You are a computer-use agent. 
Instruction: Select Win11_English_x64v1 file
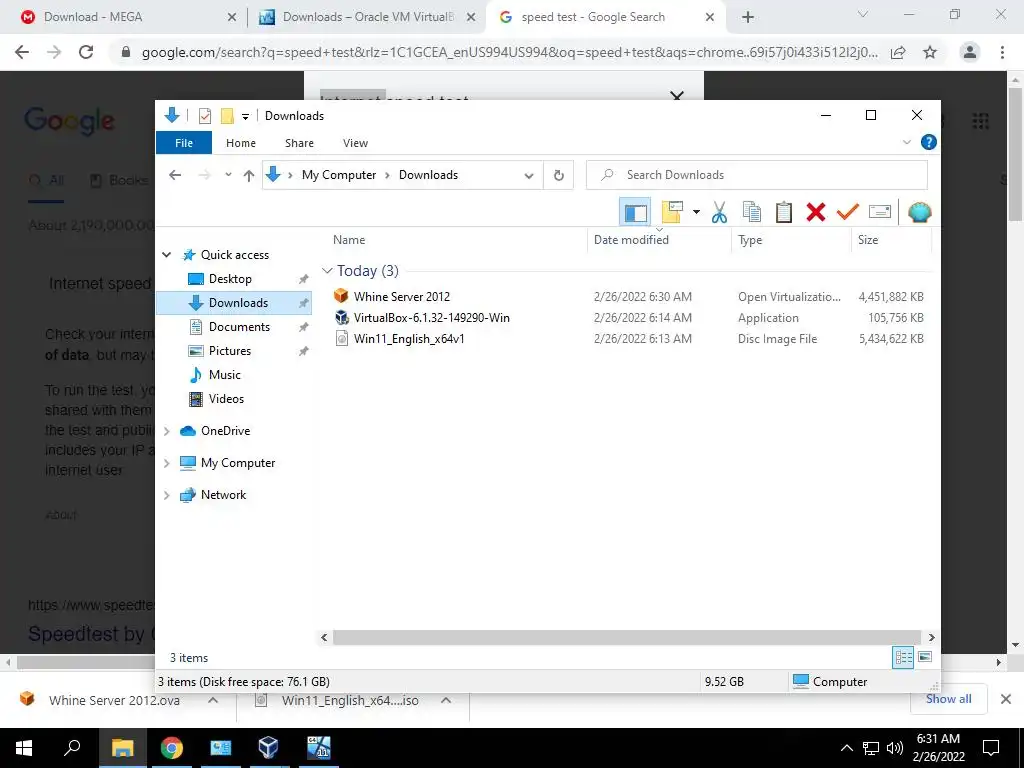pos(409,339)
